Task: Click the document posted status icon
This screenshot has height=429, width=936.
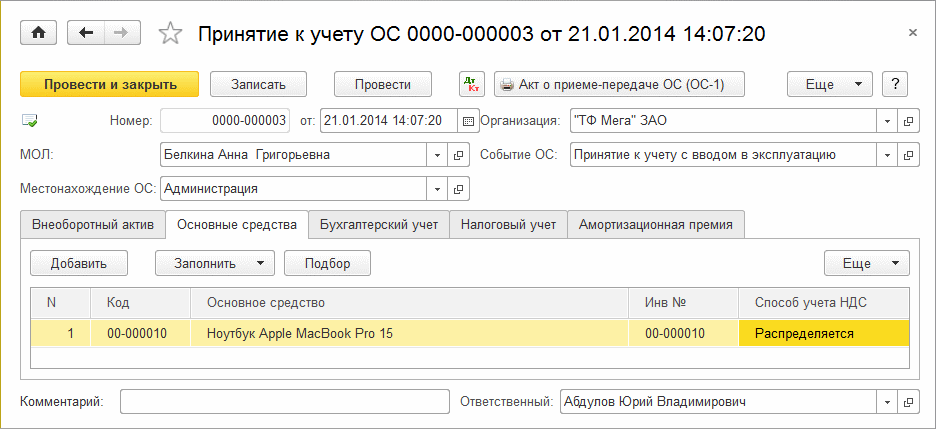Action: coord(29,121)
